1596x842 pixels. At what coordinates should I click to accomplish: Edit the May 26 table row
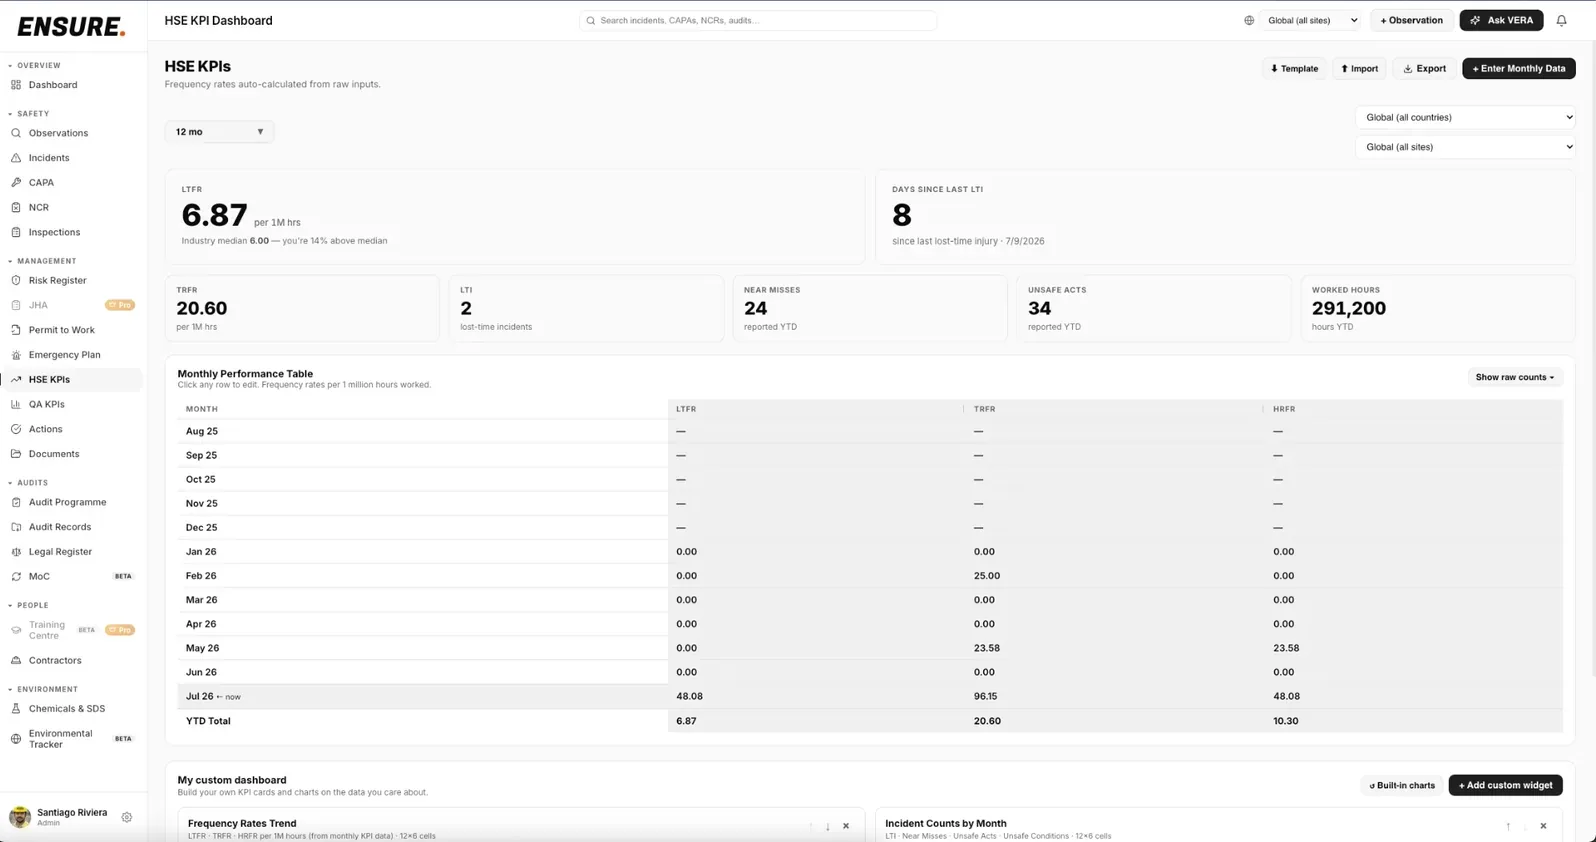pyautogui.click(x=870, y=648)
